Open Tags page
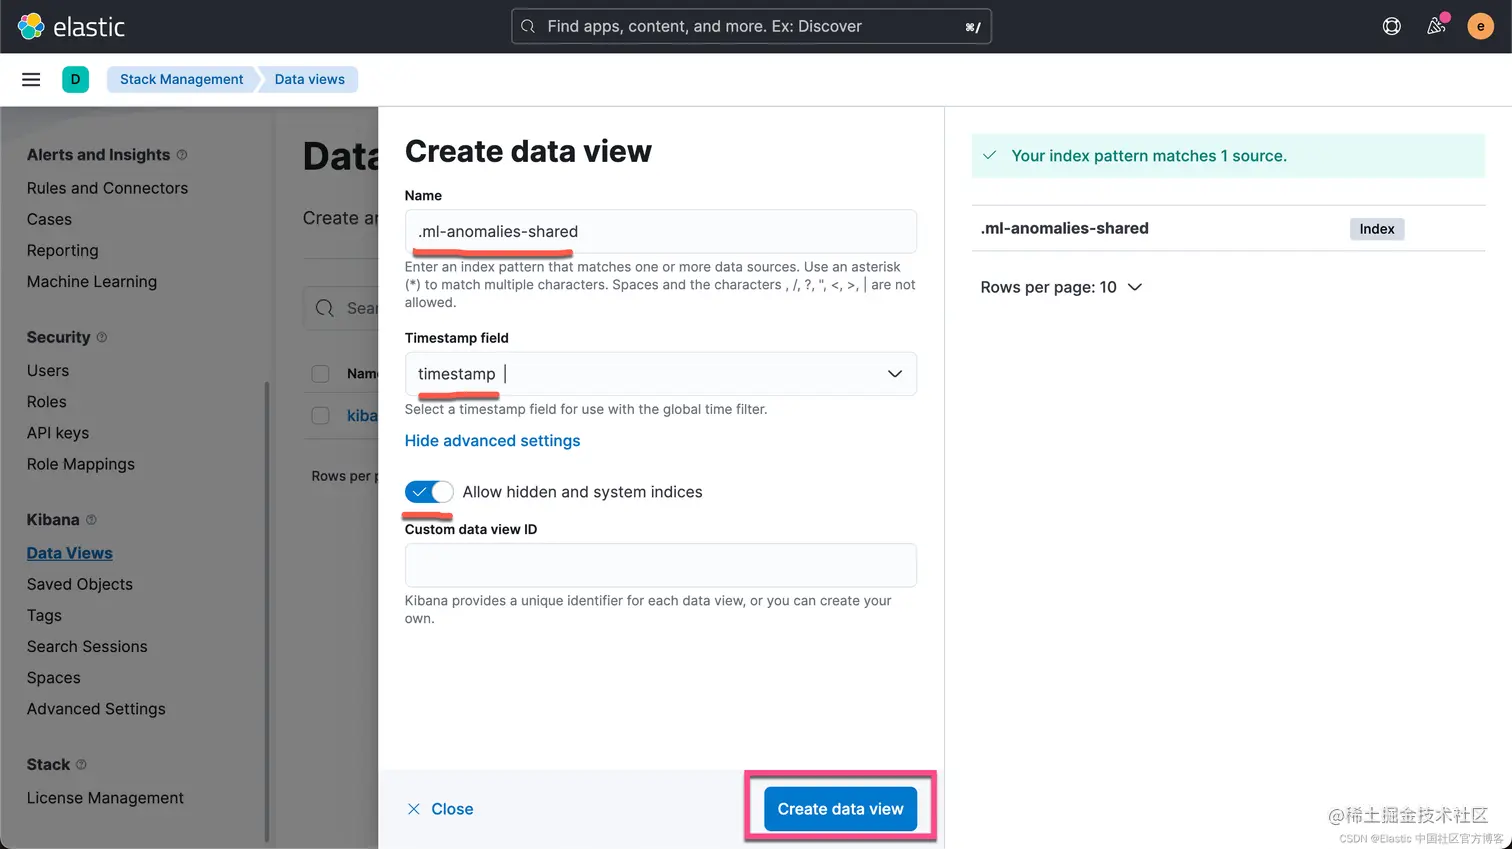 (x=44, y=616)
